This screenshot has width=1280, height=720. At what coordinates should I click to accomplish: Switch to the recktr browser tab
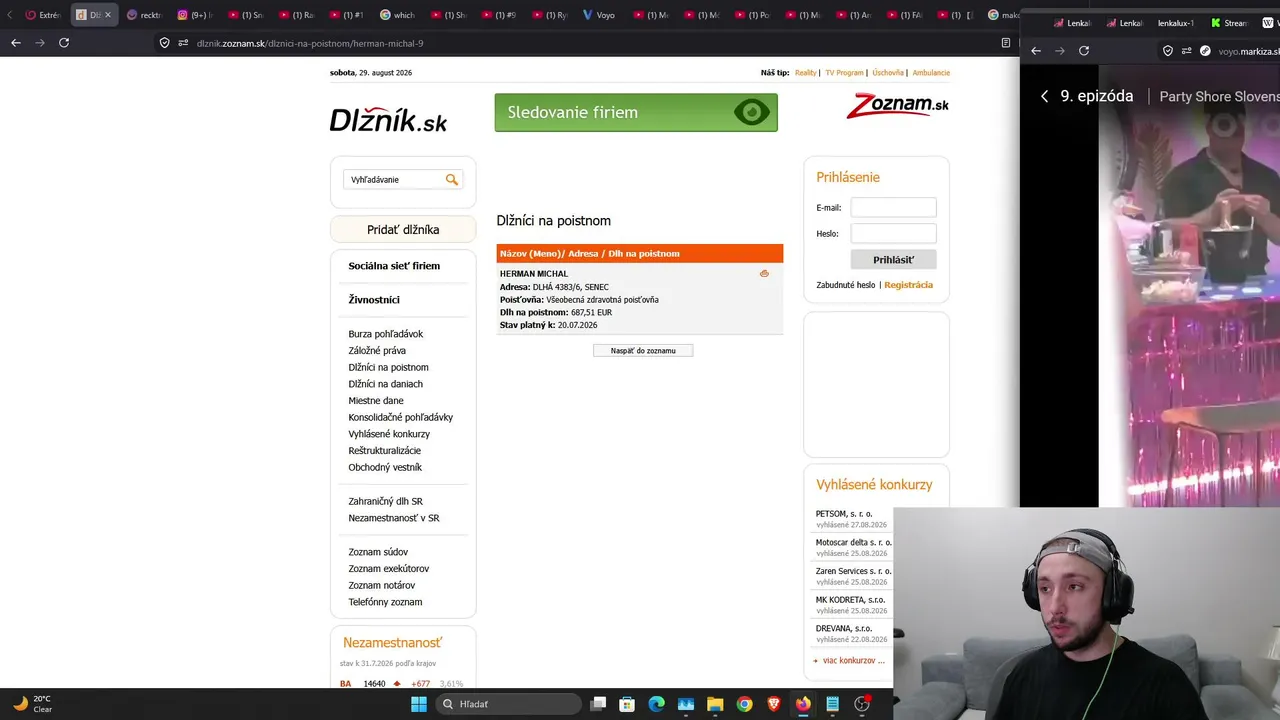pyautogui.click(x=145, y=15)
